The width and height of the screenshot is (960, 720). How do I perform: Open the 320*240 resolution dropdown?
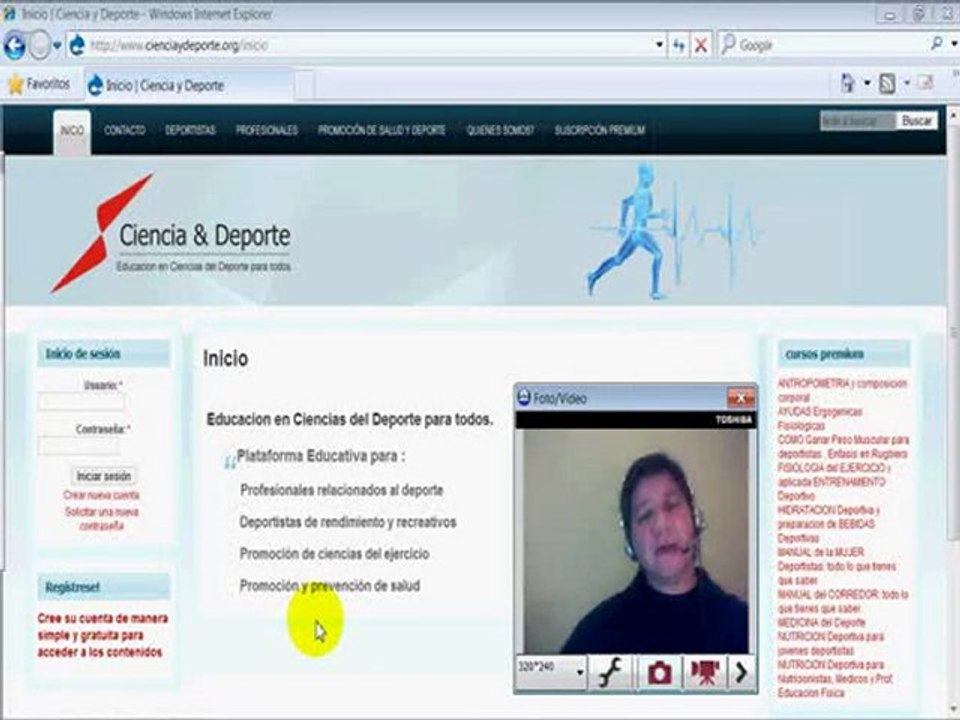pyautogui.click(x=551, y=672)
